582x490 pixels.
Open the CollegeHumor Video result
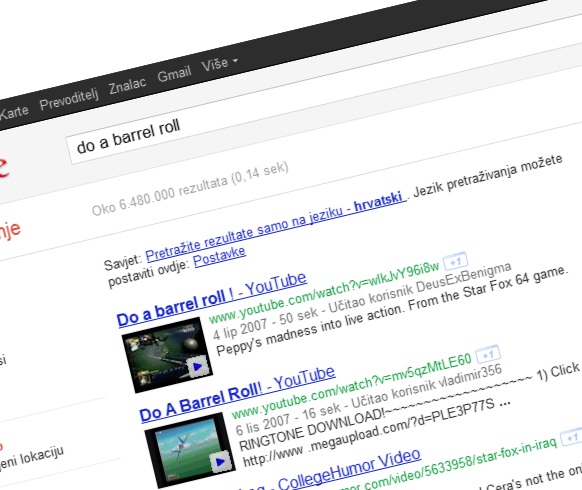(330, 471)
